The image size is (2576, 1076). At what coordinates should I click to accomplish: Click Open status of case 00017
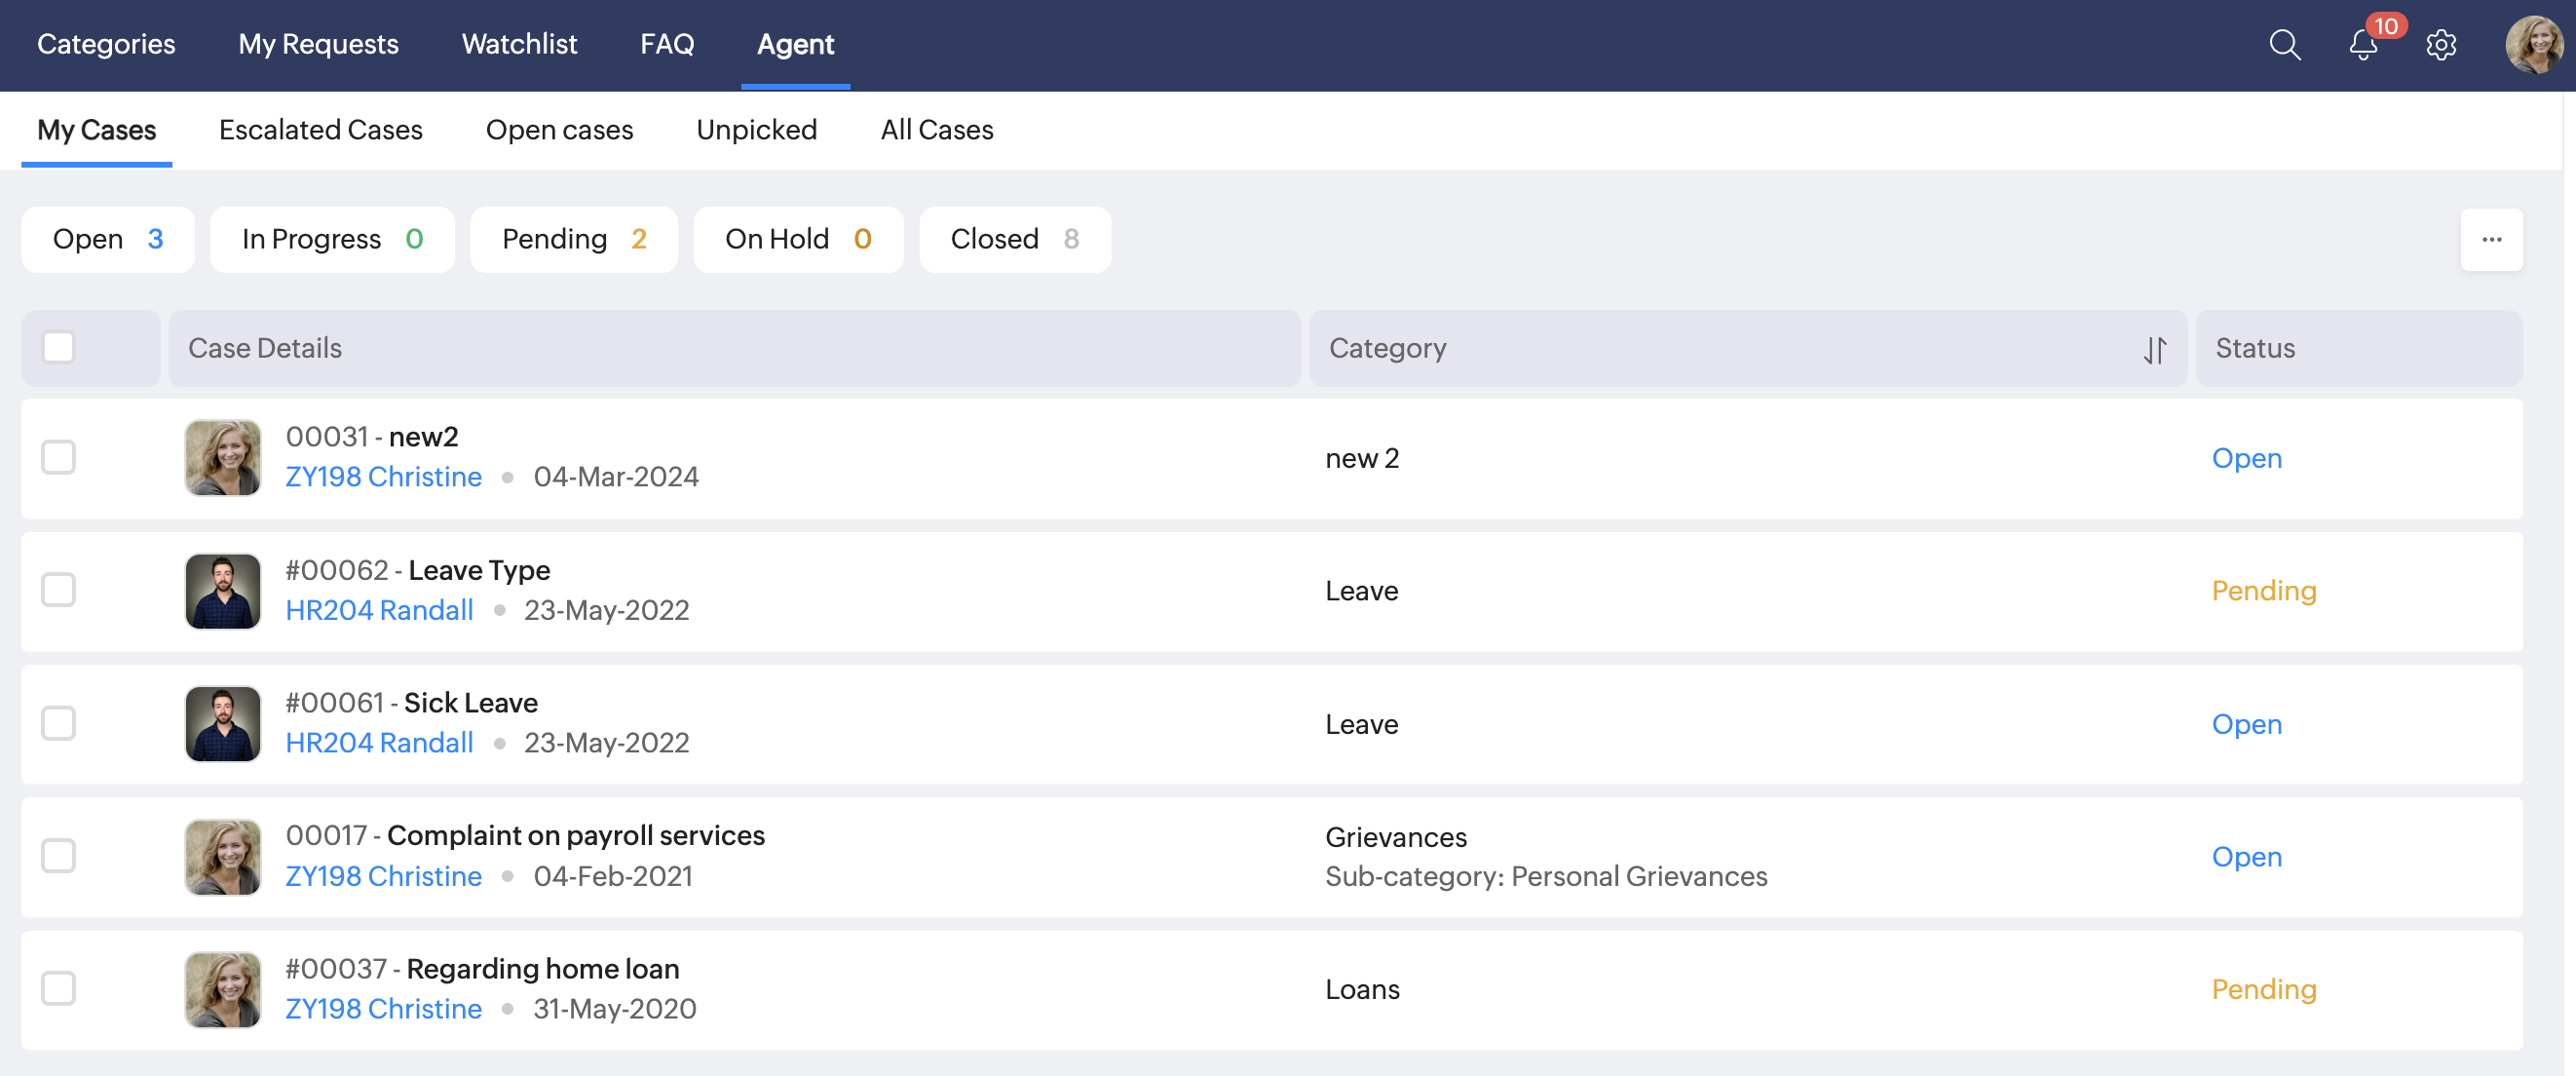2246,857
